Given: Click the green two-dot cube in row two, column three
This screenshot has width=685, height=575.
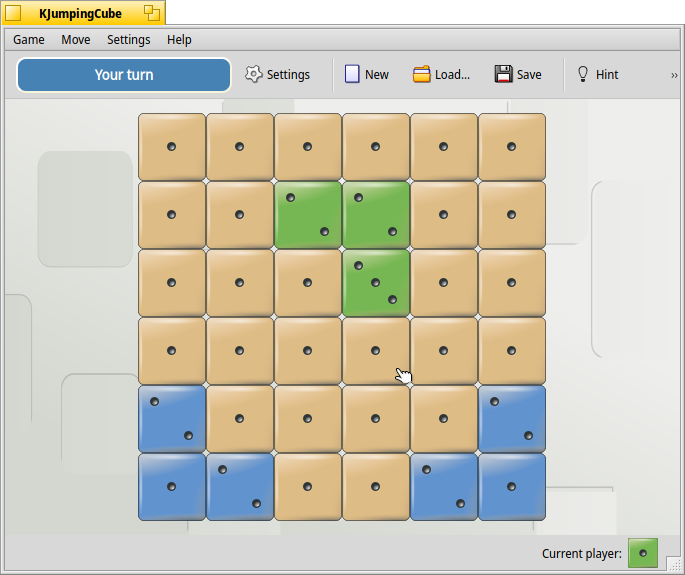Looking at the screenshot, I should coord(308,215).
